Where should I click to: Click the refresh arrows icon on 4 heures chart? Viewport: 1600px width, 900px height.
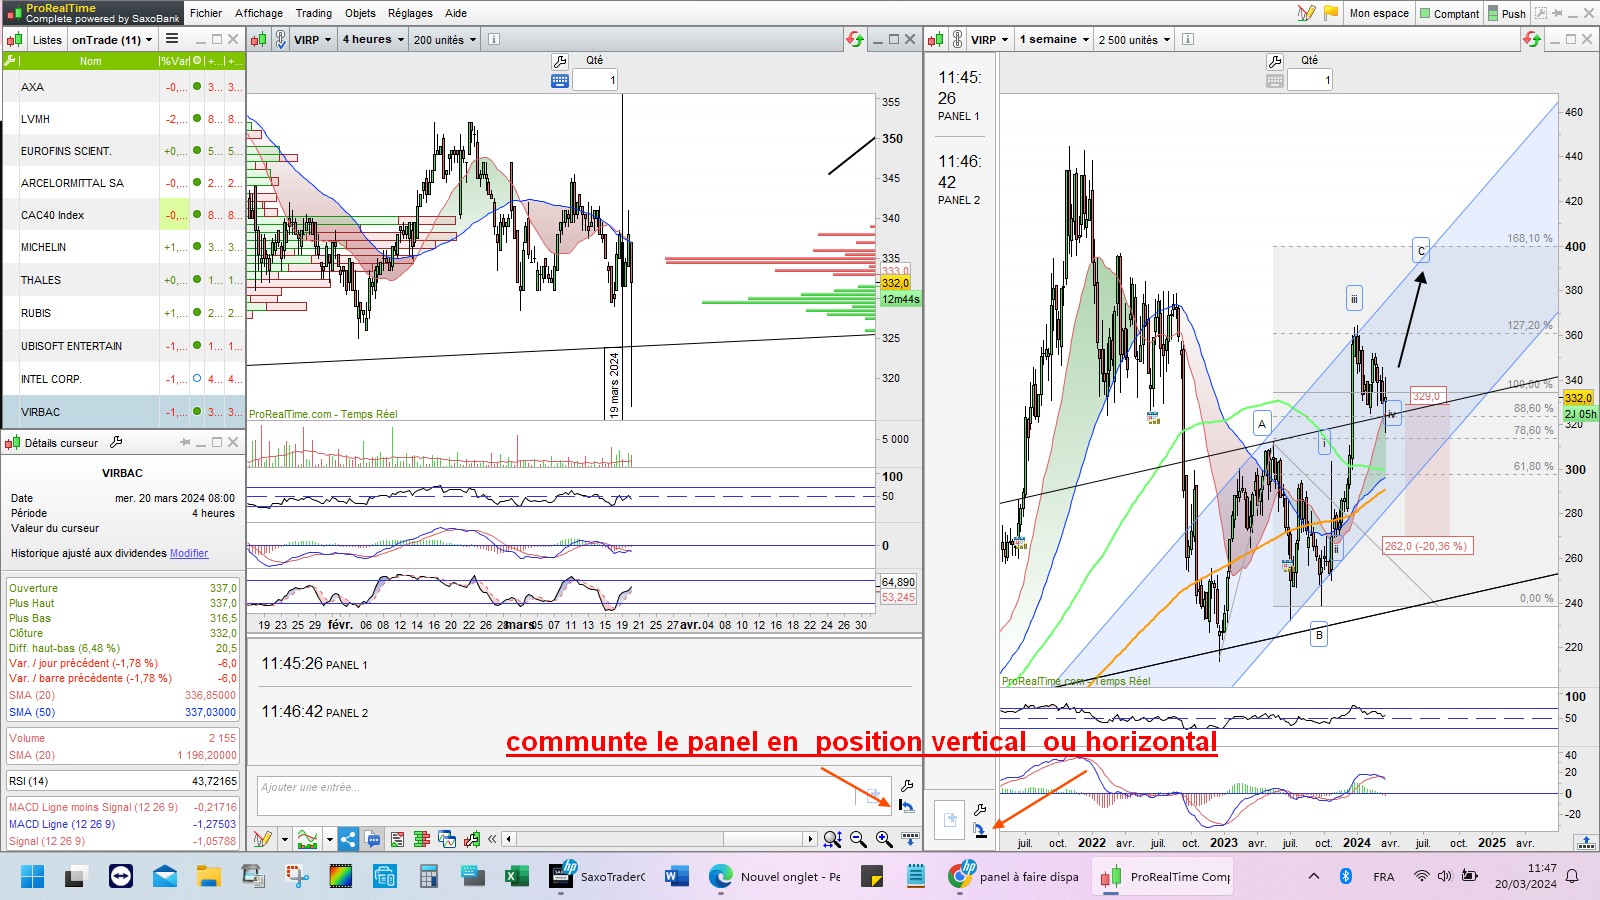coord(855,40)
